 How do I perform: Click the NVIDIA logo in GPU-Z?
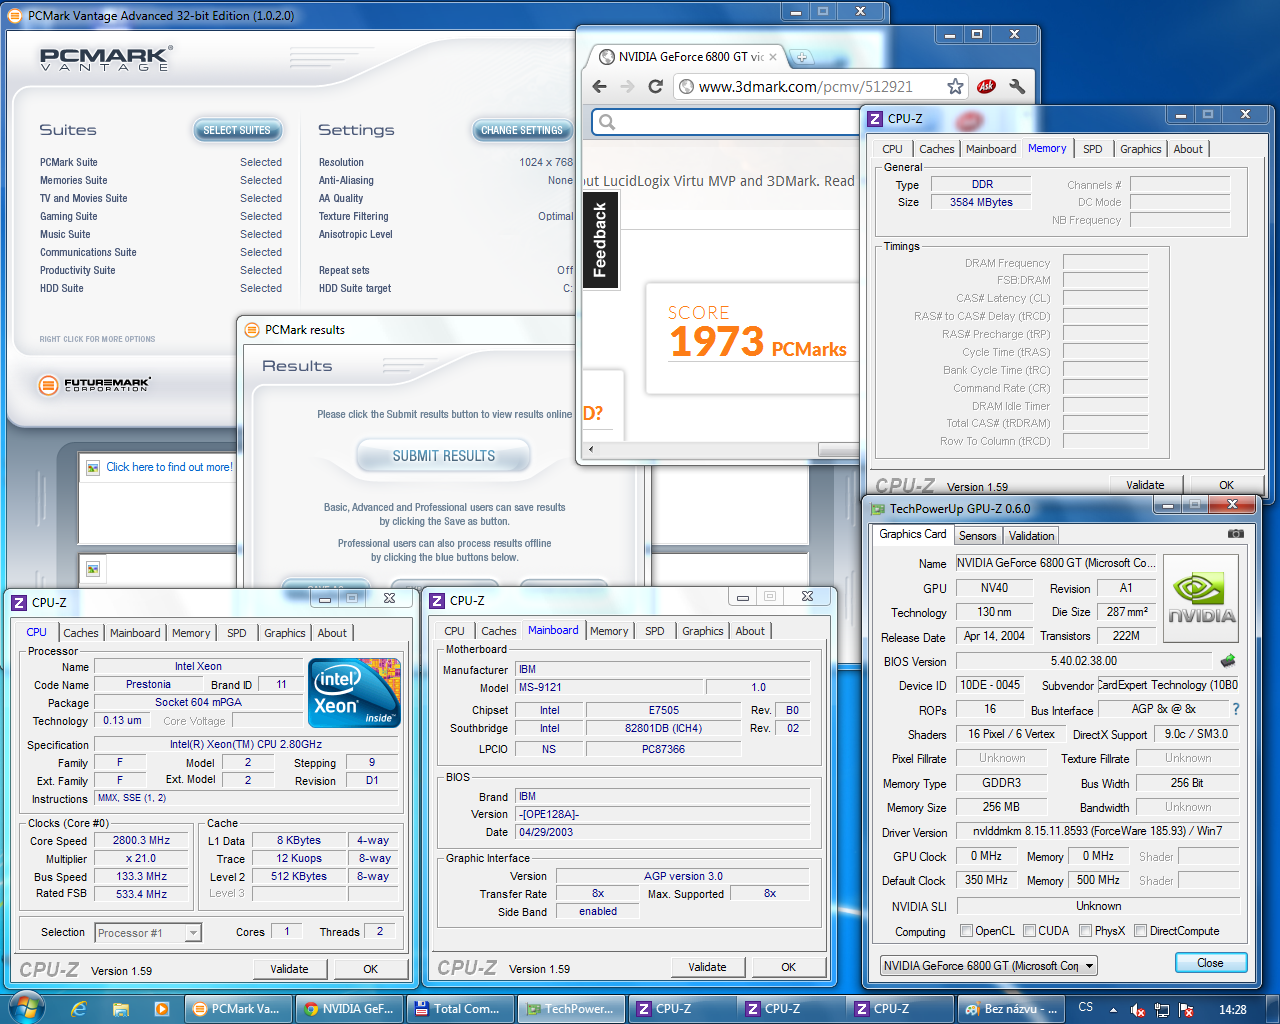coord(1201,599)
